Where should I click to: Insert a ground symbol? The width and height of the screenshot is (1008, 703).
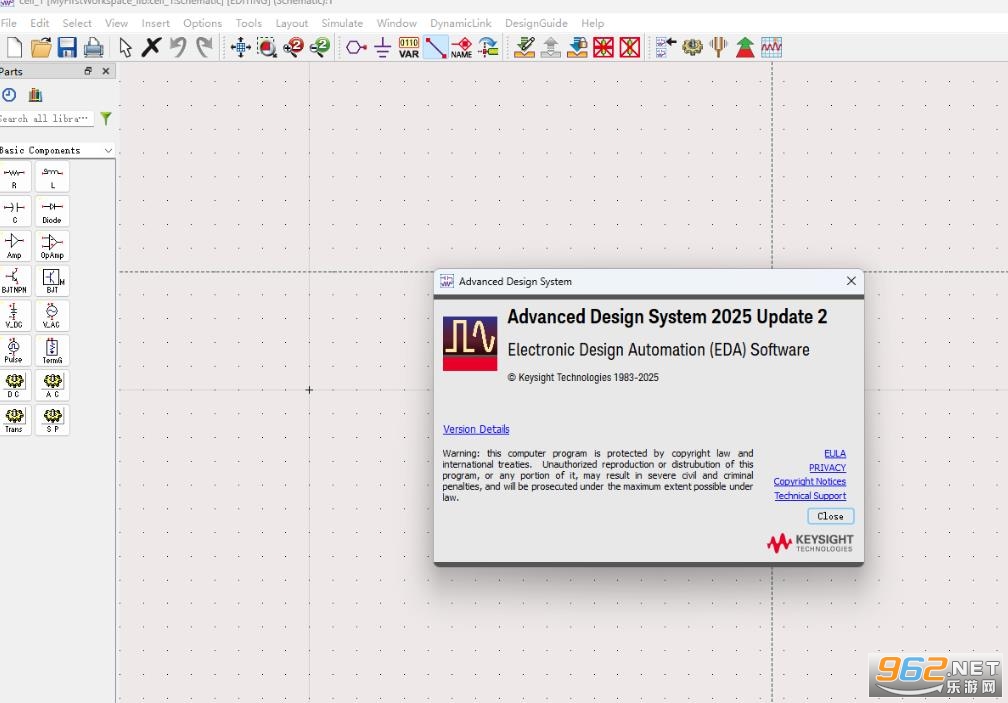[x=382, y=48]
